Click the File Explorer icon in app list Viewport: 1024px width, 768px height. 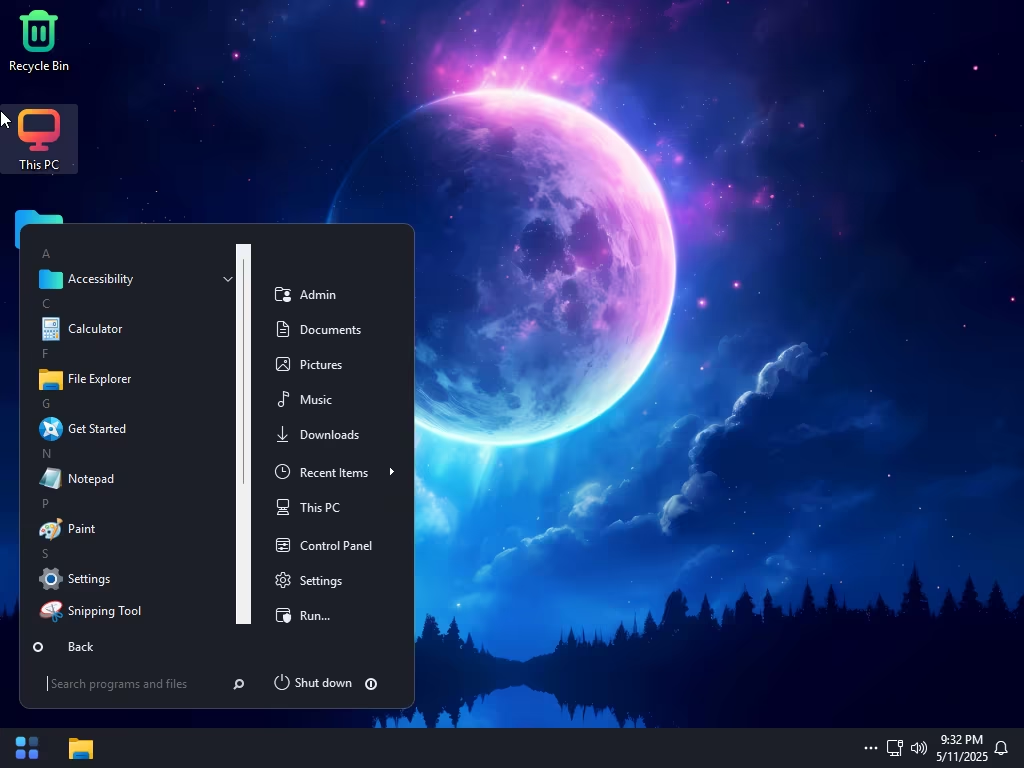(50, 379)
